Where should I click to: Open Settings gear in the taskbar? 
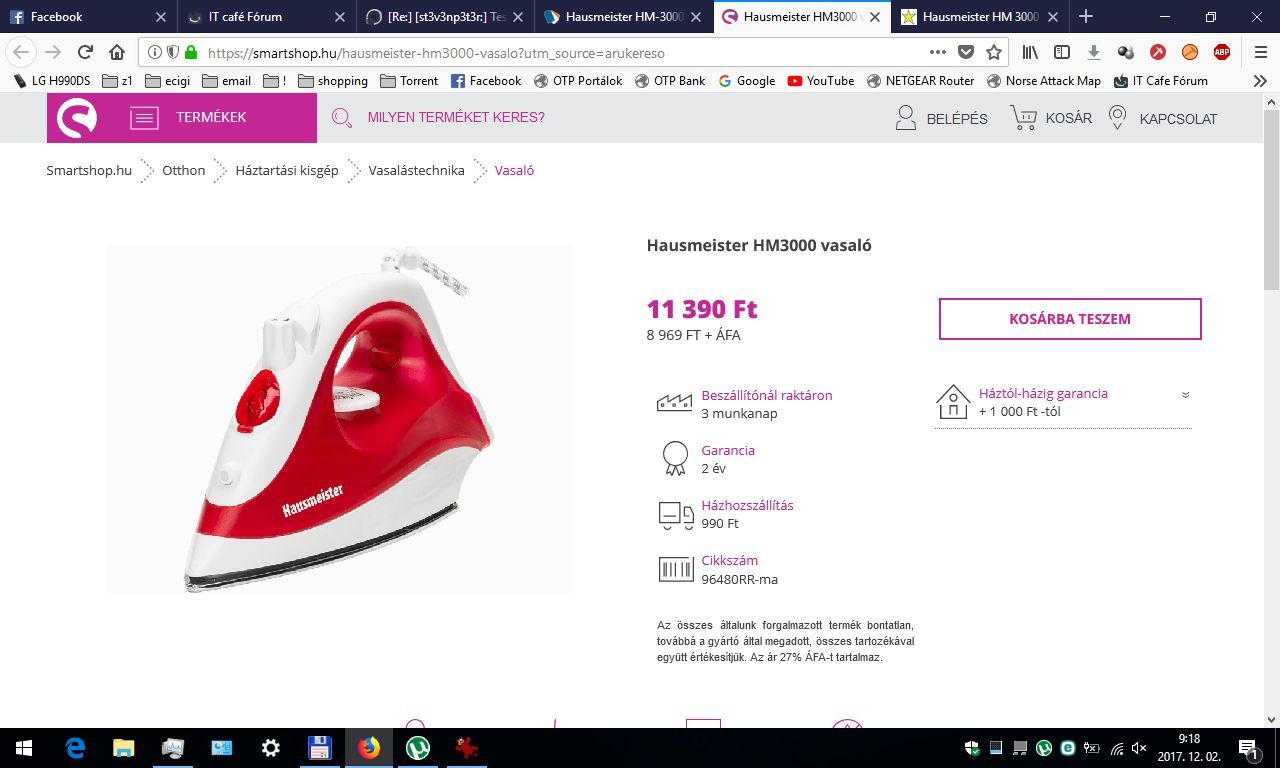point(271,748)
